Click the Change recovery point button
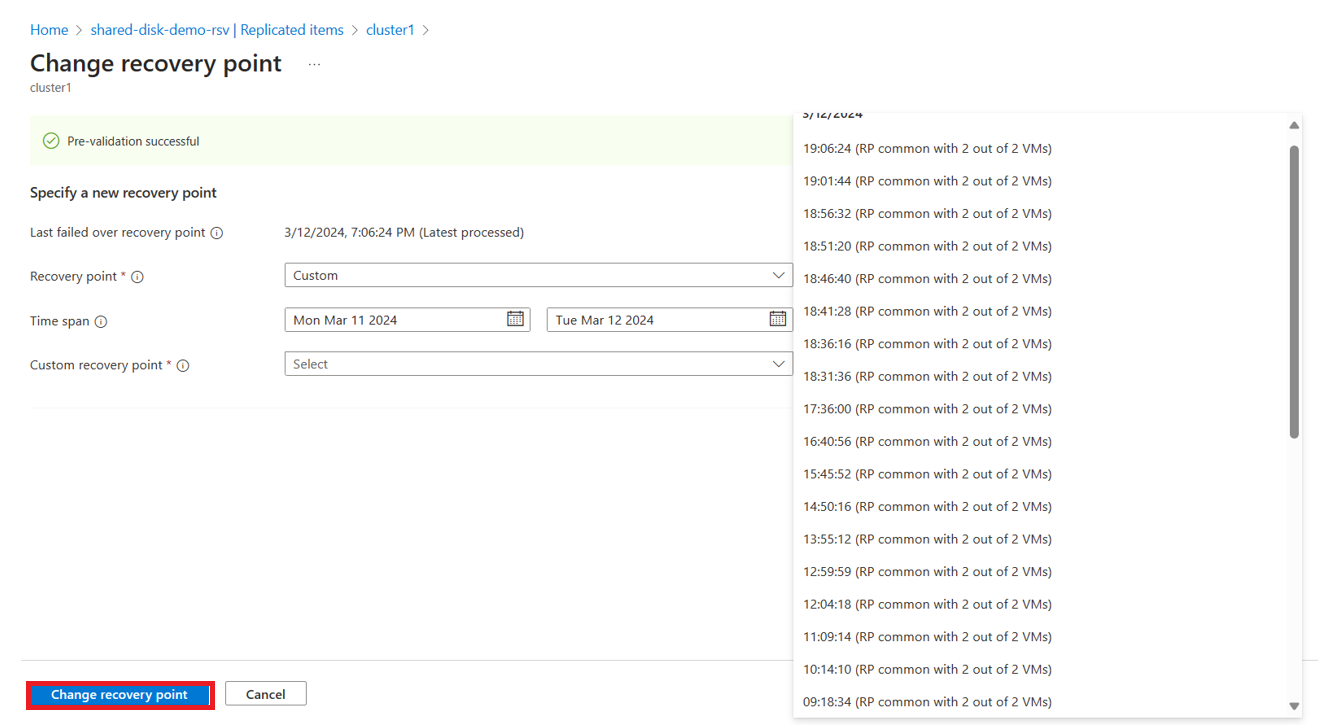The height and width of the screenshot is (727, 1318). tap(119, 694)
